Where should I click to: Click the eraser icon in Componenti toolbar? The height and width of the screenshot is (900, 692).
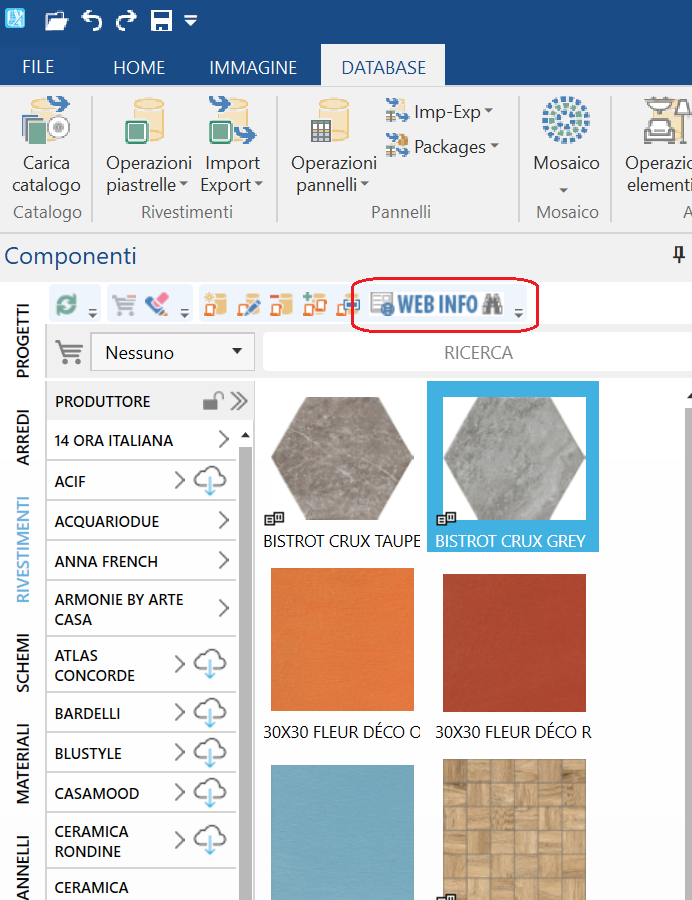(157, 304)
